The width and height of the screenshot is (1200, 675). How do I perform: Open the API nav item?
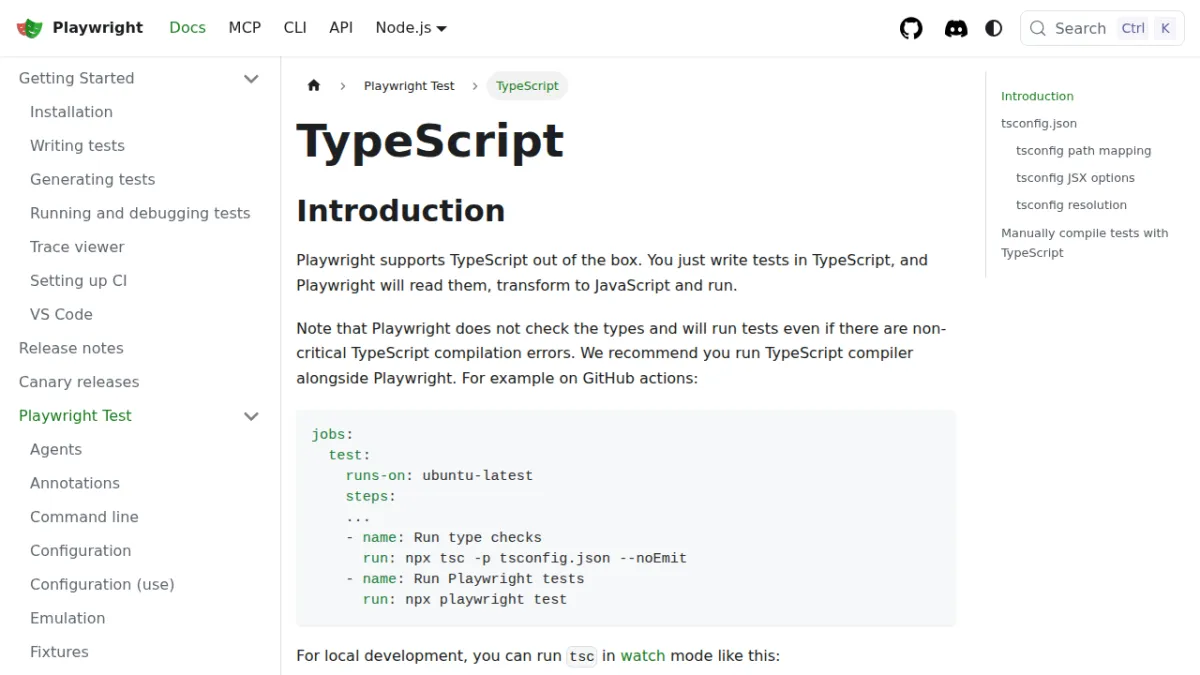tap(341, 28)
